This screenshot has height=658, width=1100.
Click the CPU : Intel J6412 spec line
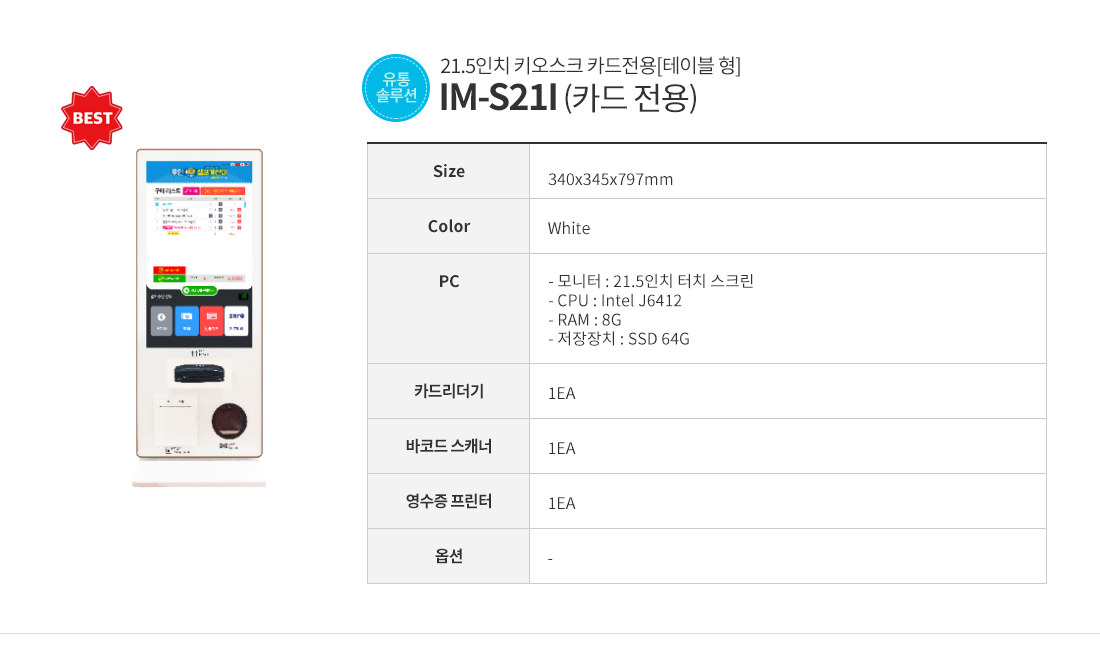pos(615,300)
